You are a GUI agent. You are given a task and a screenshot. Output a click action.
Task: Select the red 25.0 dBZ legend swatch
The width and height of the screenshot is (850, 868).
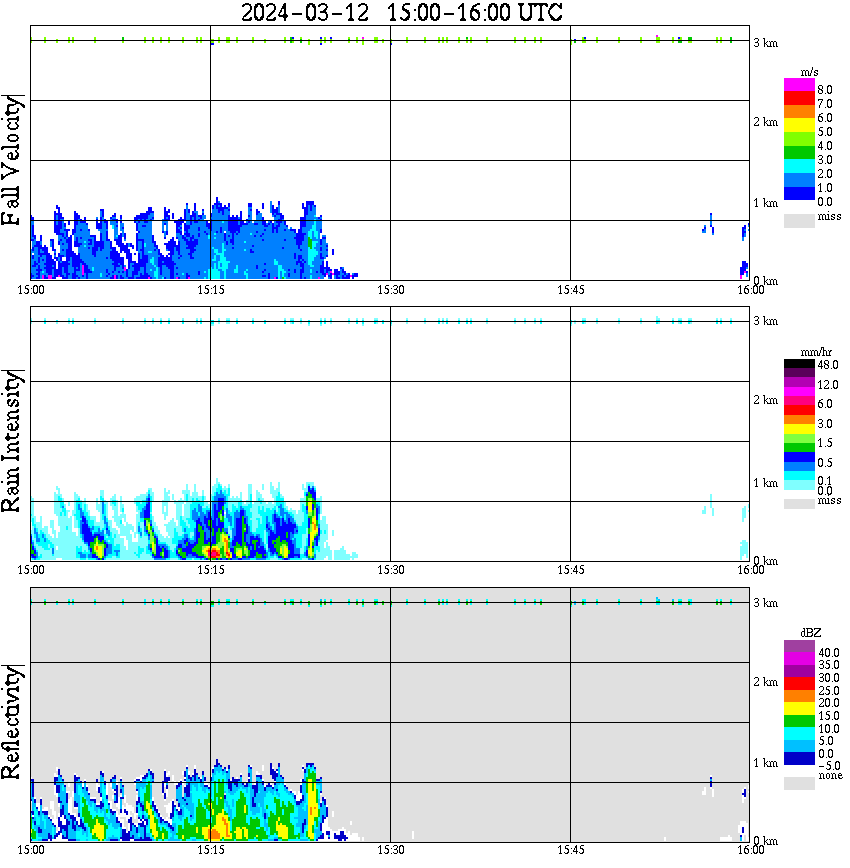point(799,684)
